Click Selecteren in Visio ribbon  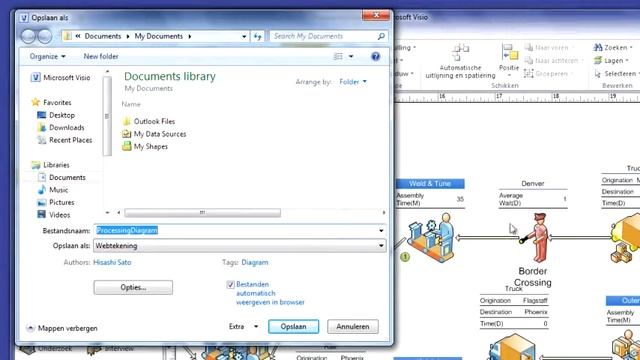(616, 73)
